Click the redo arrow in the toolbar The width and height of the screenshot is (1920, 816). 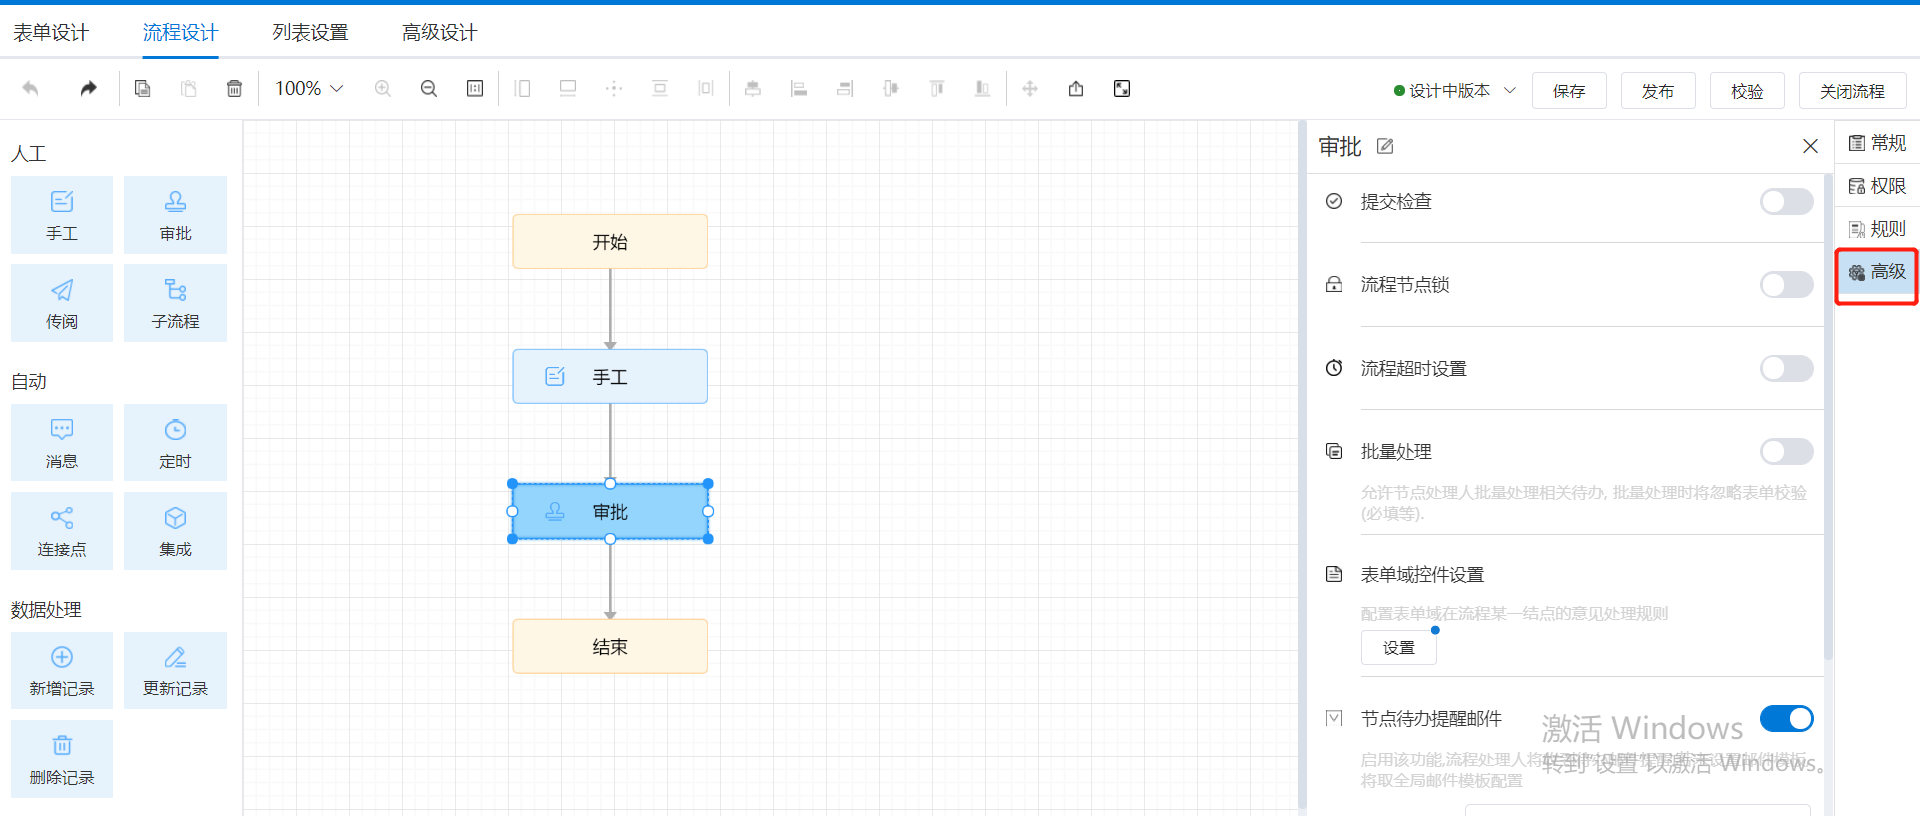tap(89, 89)
